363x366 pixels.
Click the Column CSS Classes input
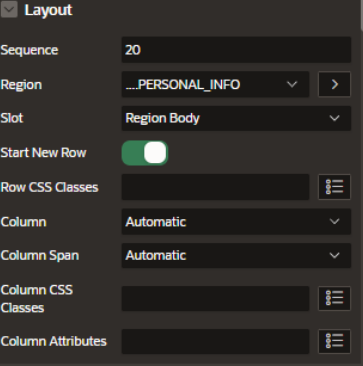215,299
